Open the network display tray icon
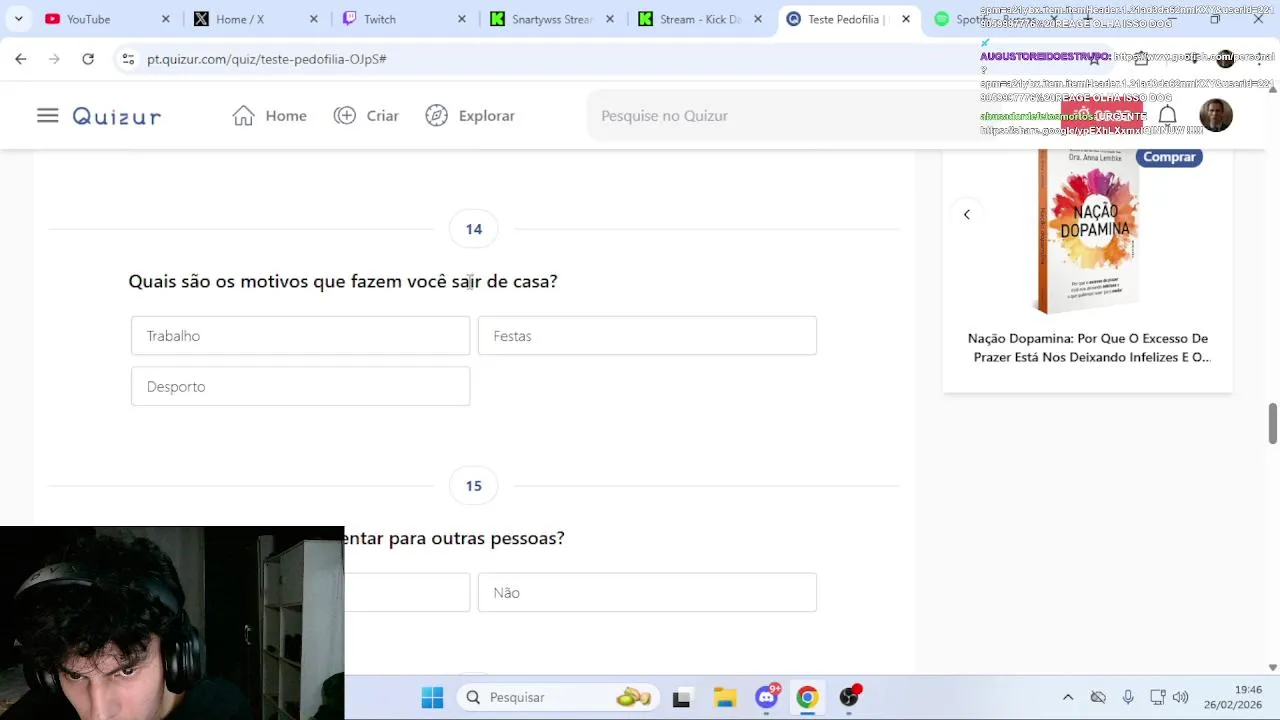This screenshot has width=1280, height=720. [1158, 697]
